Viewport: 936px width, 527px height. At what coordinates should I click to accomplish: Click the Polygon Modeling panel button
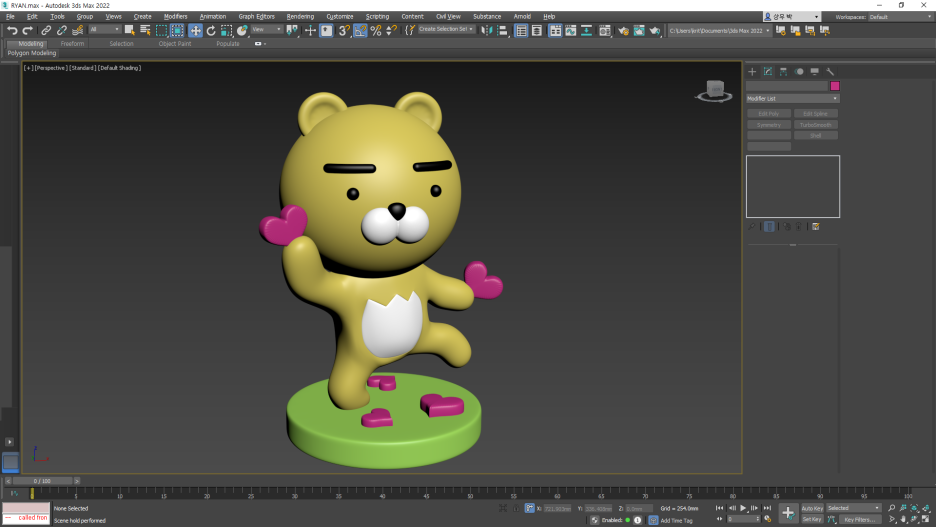(x=32, y=53)
